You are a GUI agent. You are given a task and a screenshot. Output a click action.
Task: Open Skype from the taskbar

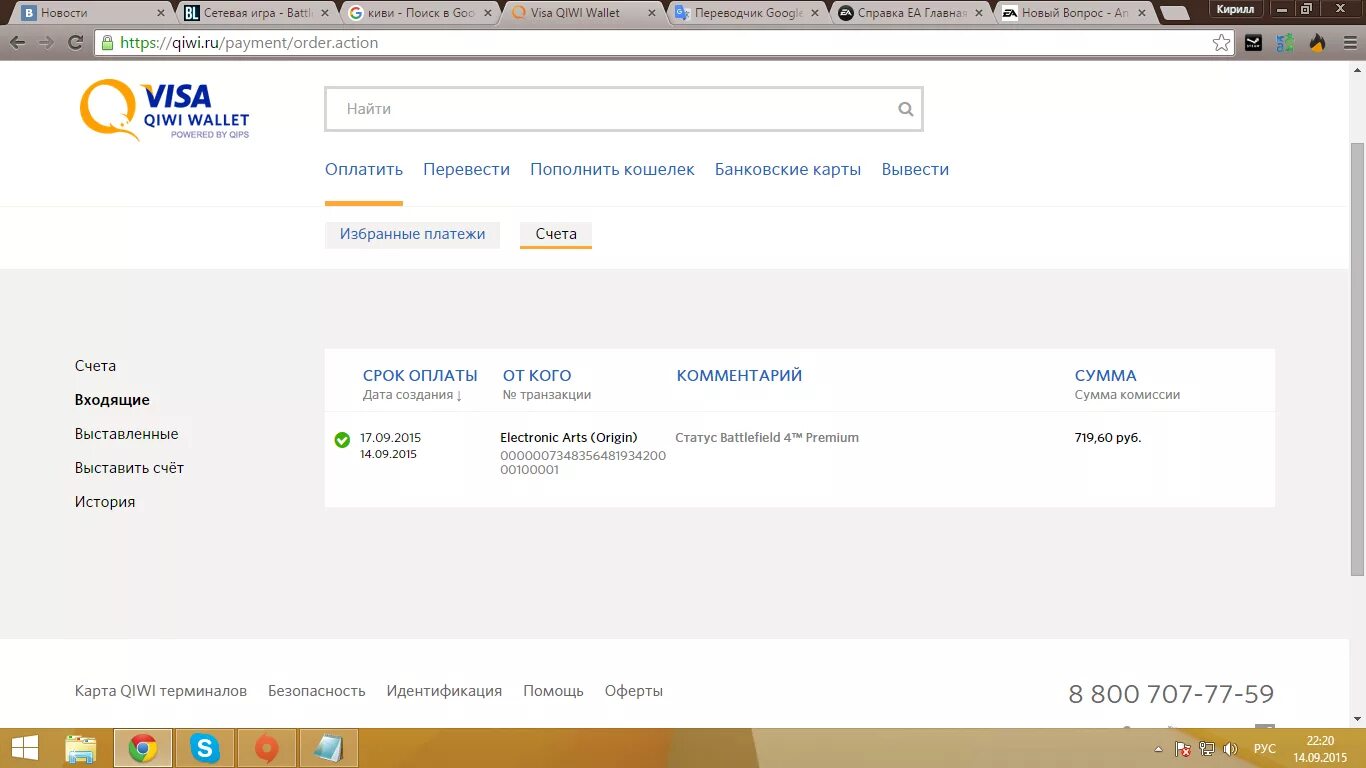pos(205,748)
